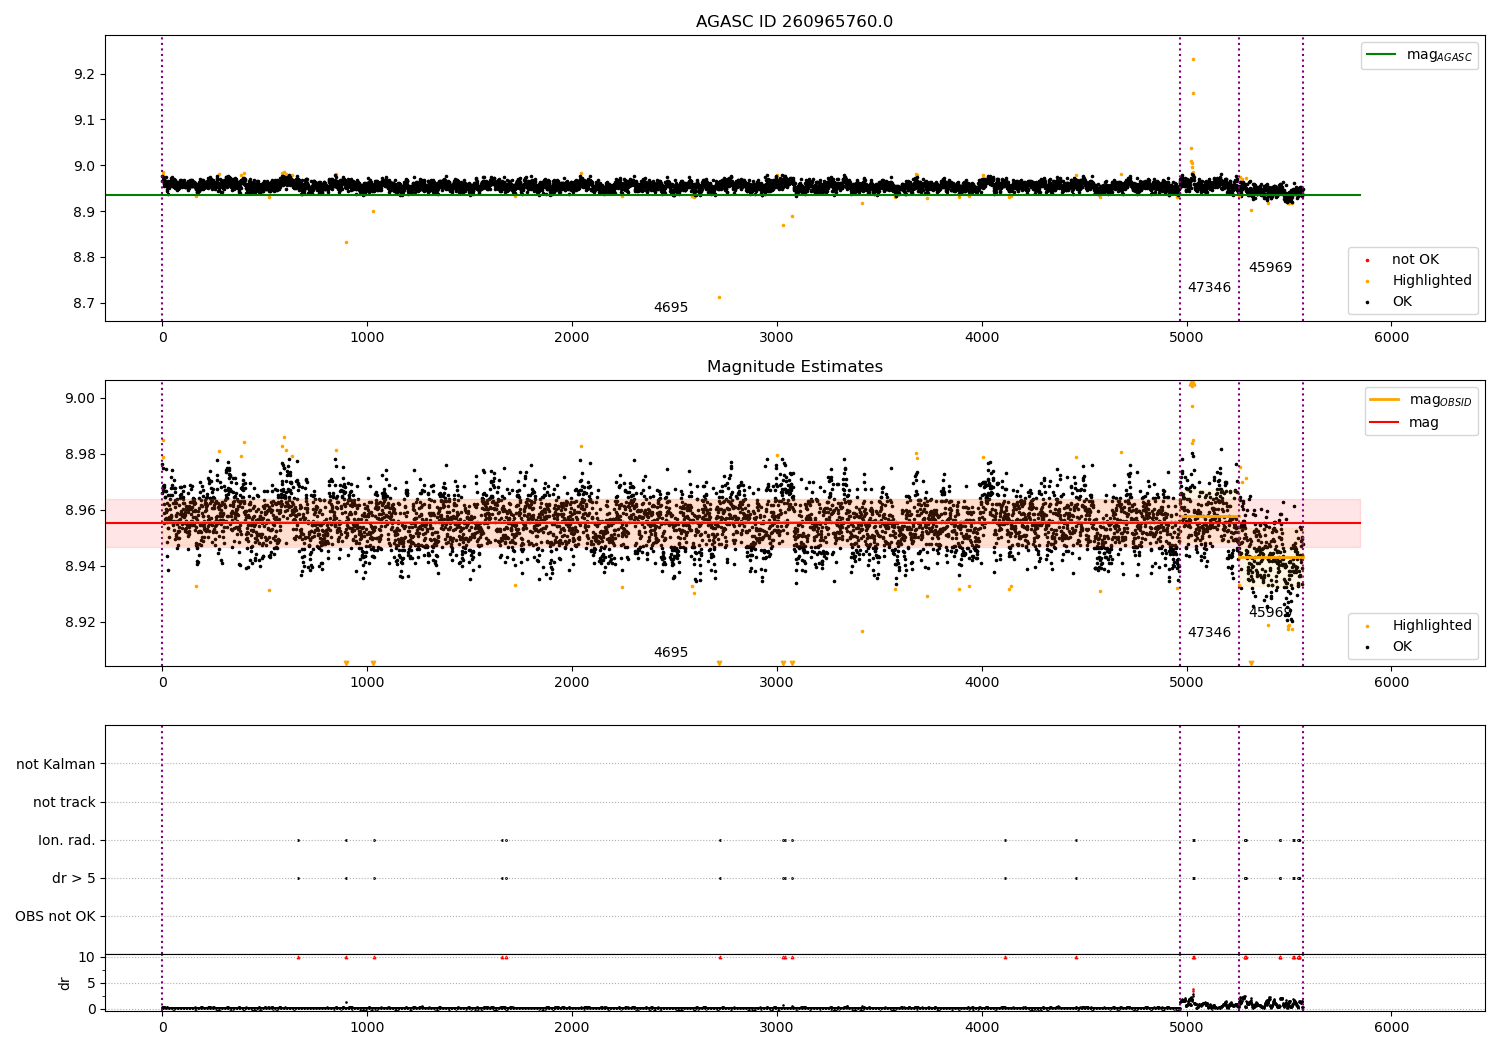Click the 'Magnitude Estimates' subplot title

coord(794,367)
